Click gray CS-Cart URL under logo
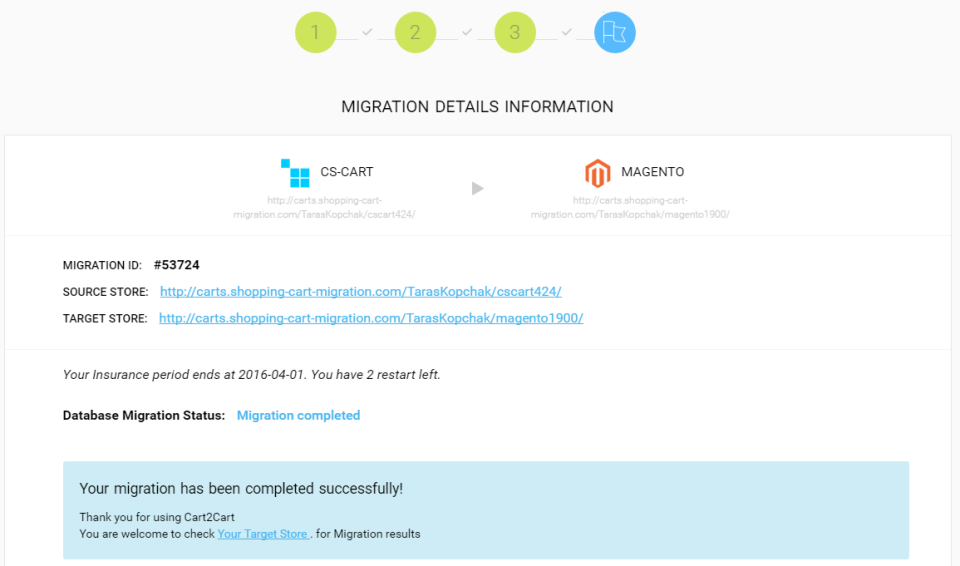The image size is (960, 566). pos(324,207)
